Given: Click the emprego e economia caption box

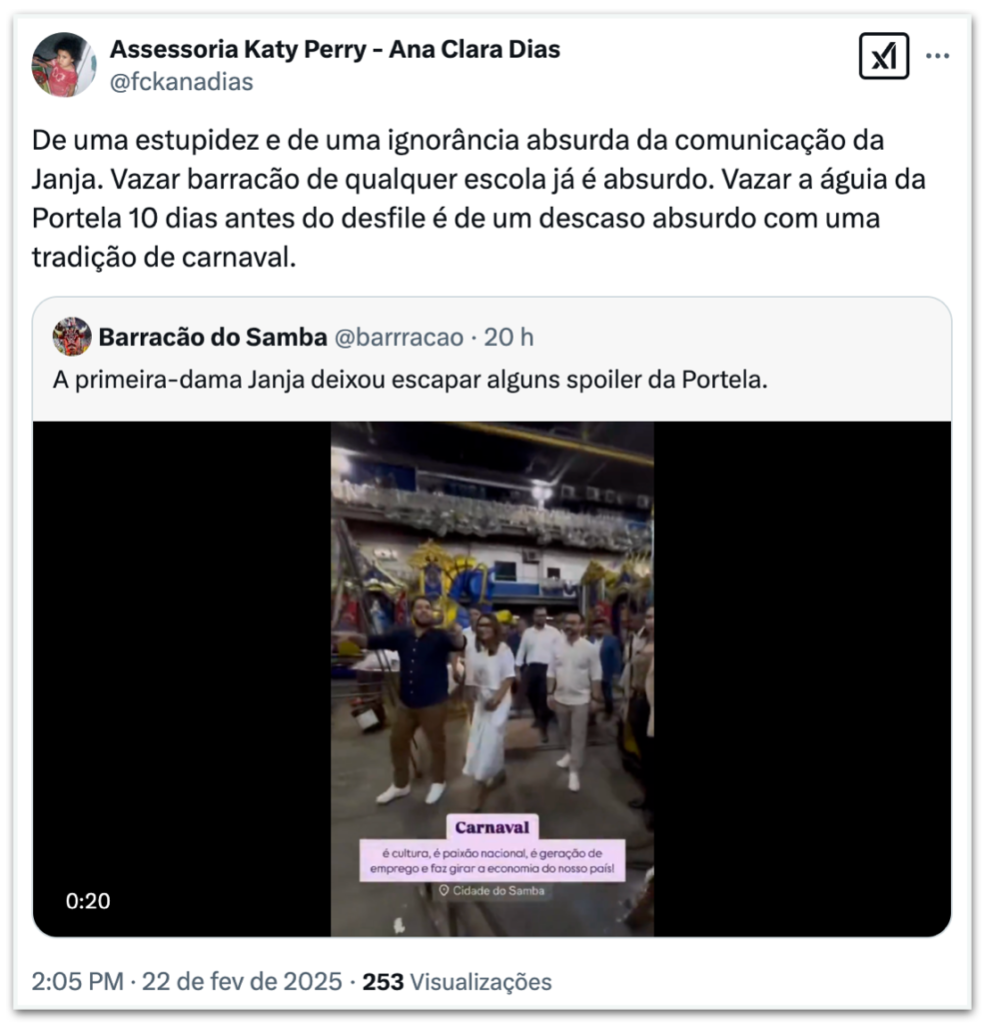Looking at the screenshot, I should [492, 861].
